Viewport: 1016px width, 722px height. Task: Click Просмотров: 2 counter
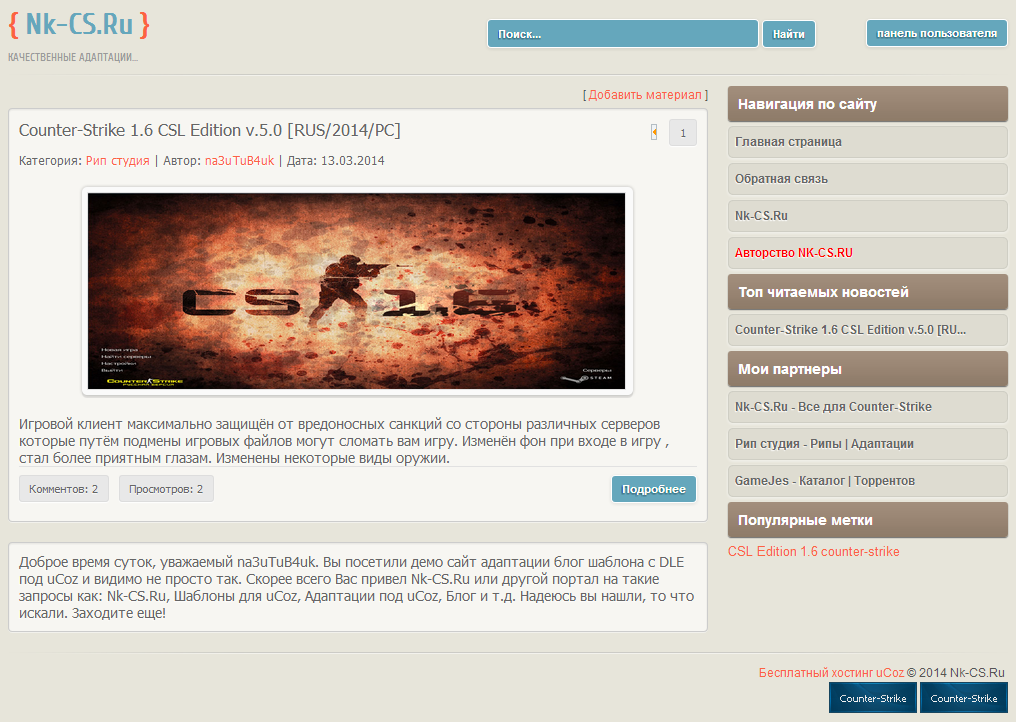click(x=166, y=489)
